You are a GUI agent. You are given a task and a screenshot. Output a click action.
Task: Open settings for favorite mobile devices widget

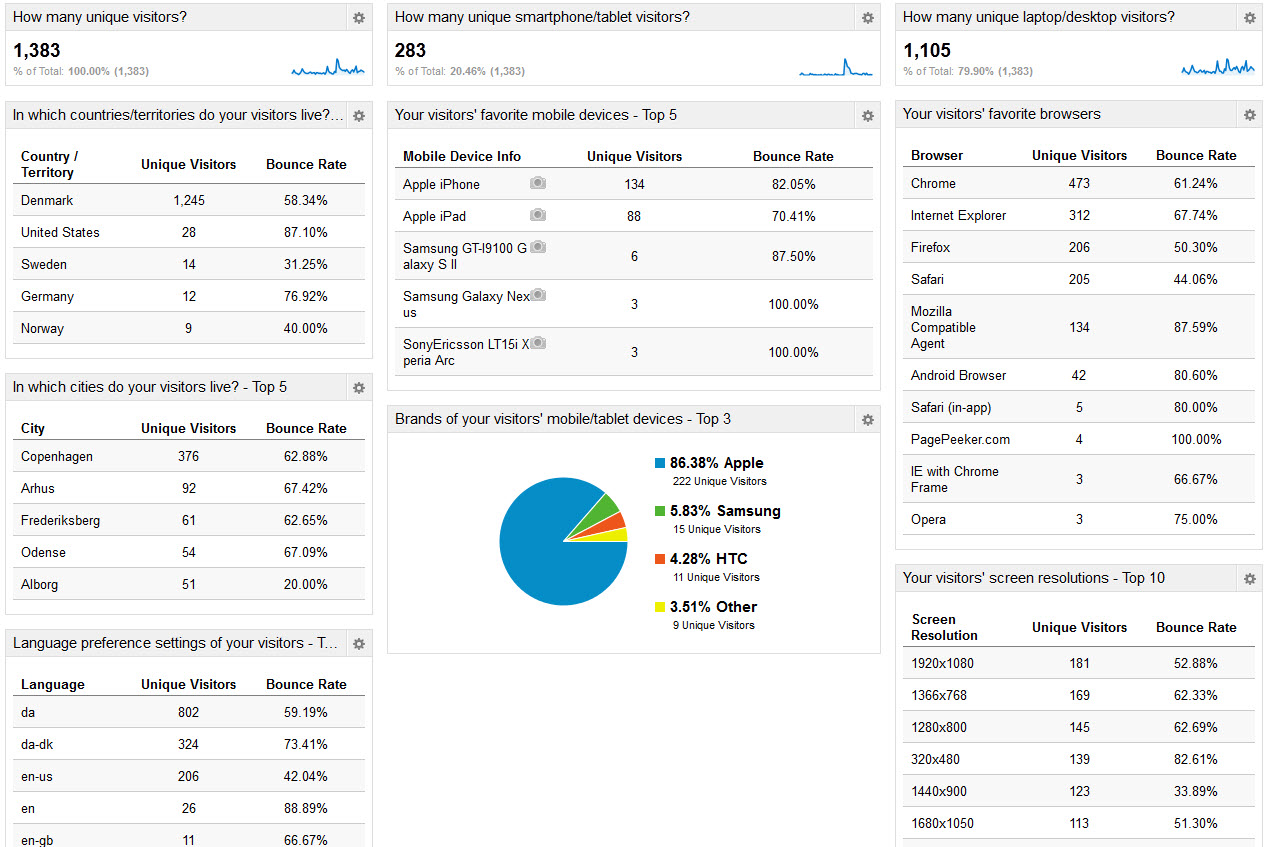point(867,115)
